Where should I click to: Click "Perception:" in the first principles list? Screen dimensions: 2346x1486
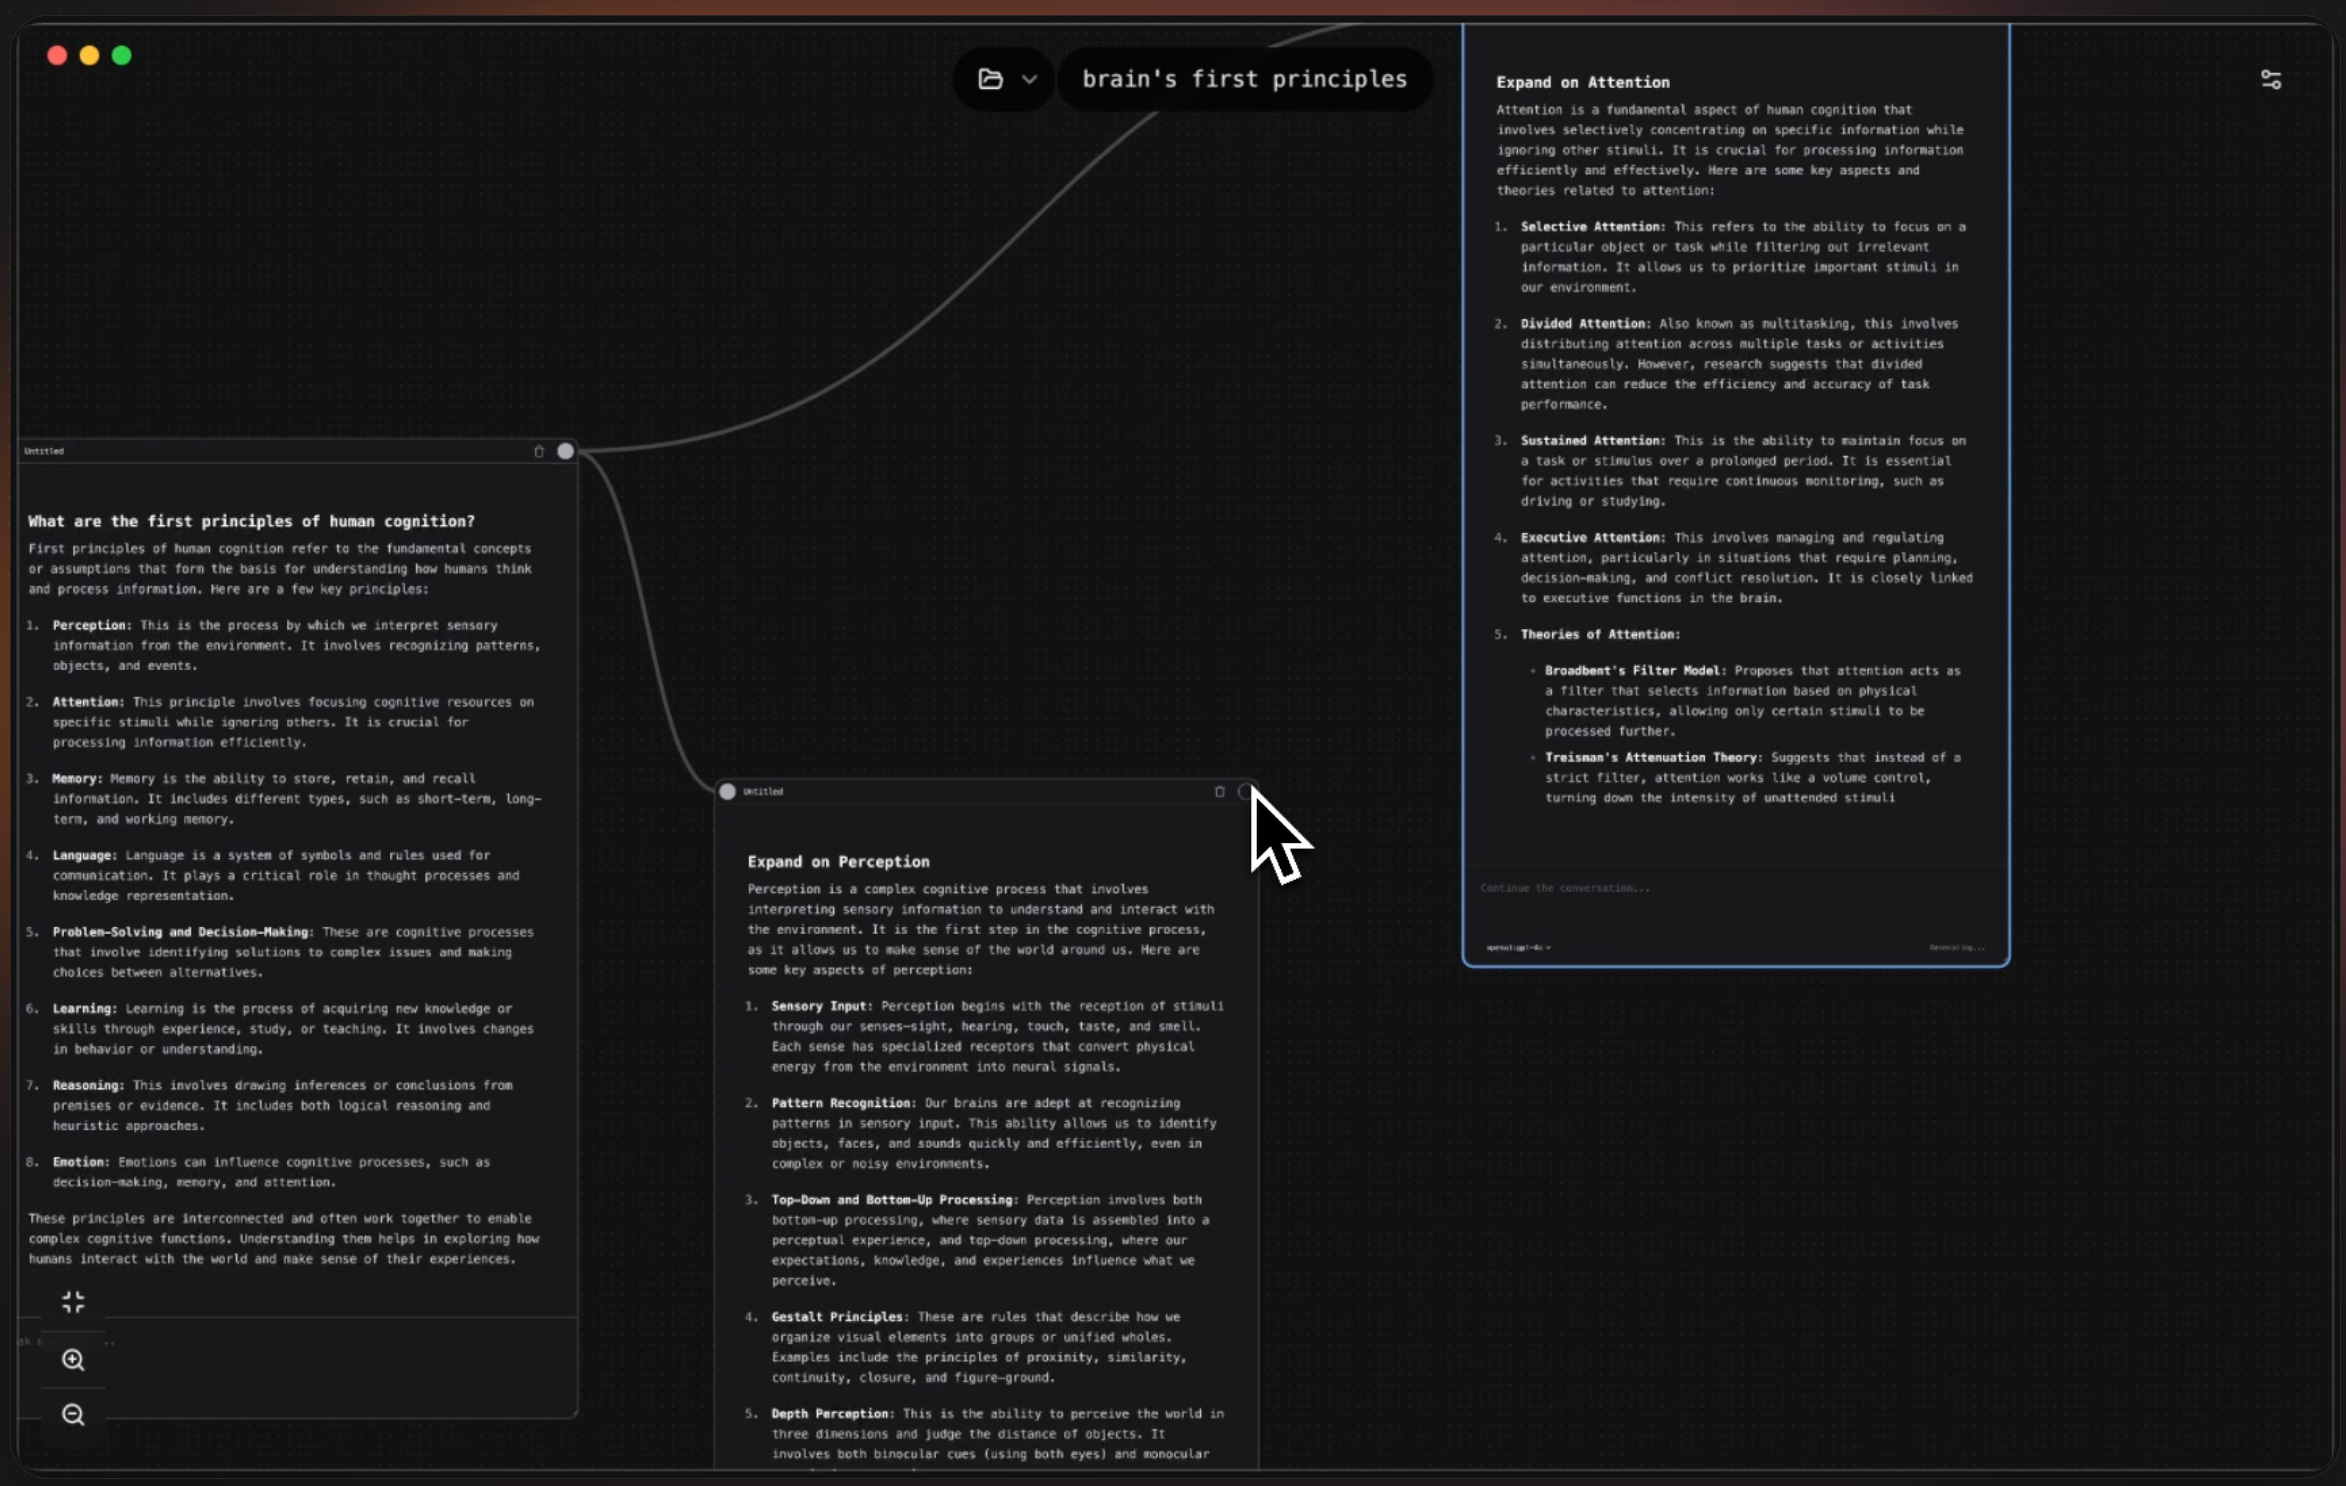pos(92,625)
